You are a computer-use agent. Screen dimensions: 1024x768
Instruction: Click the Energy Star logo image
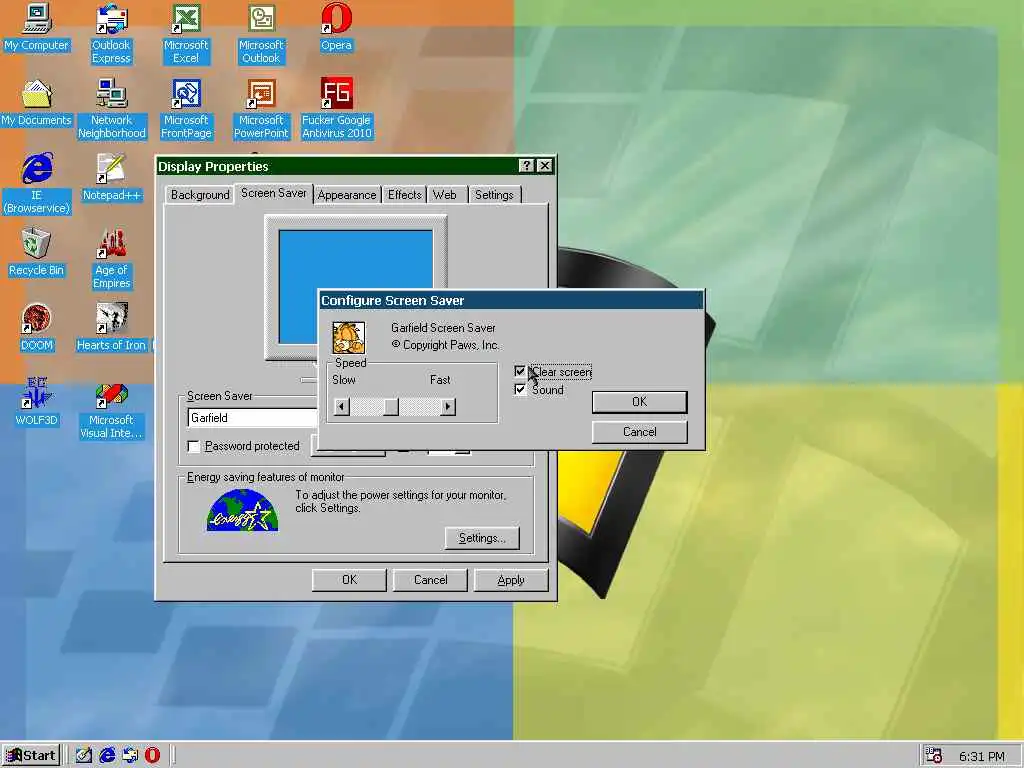click(242, 510)
